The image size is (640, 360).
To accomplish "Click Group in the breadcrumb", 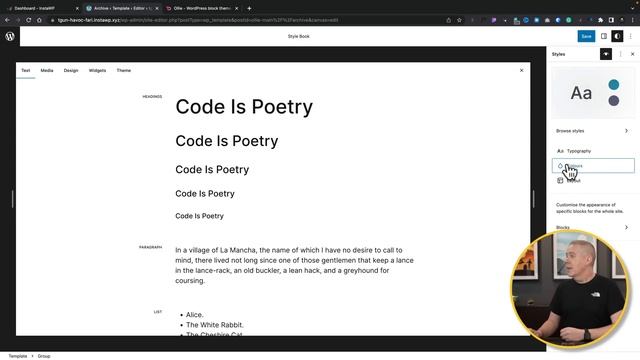I will pyautogui.click(x=44, y=356).
